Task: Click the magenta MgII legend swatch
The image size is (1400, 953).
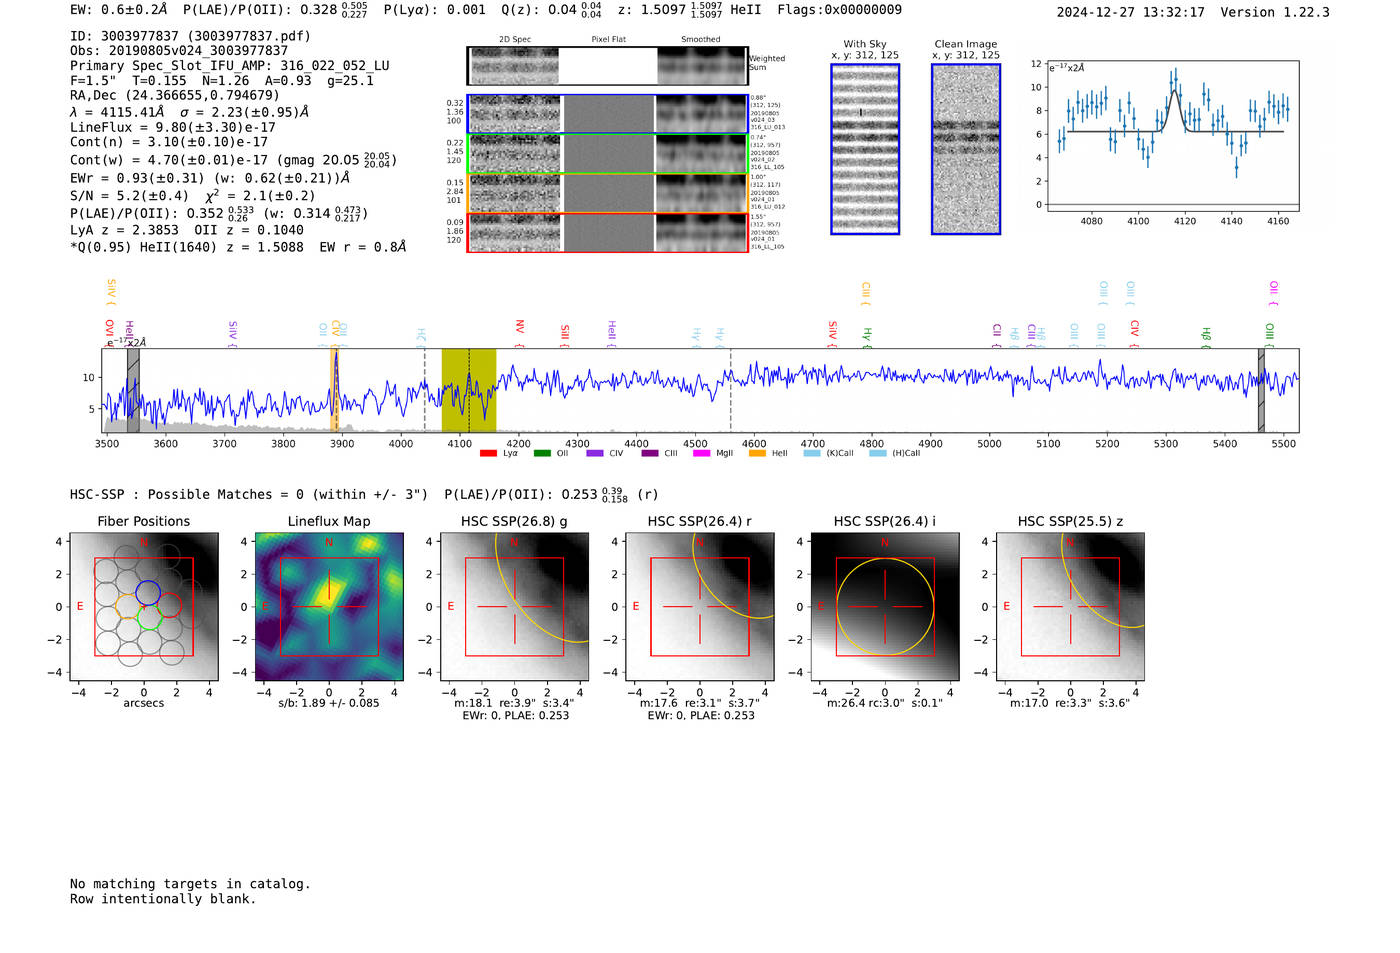Action: [x=701, y=453]
